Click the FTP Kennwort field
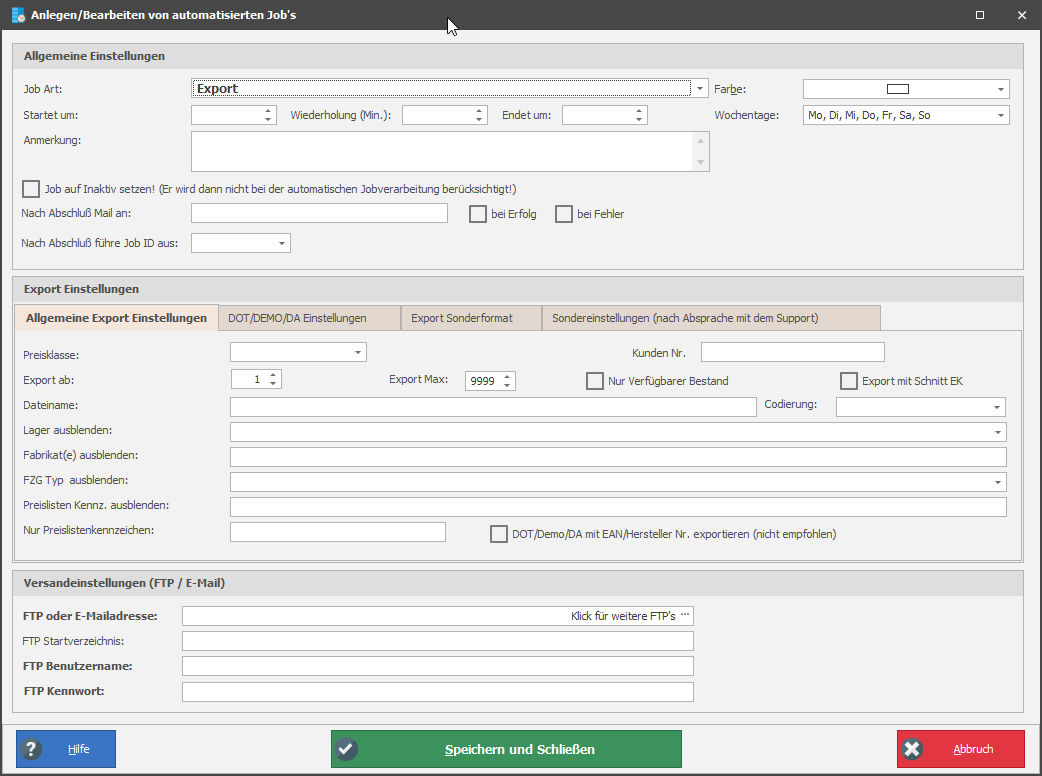The width and height of the screenshot is (1042, 776). [x=437, y=692]
